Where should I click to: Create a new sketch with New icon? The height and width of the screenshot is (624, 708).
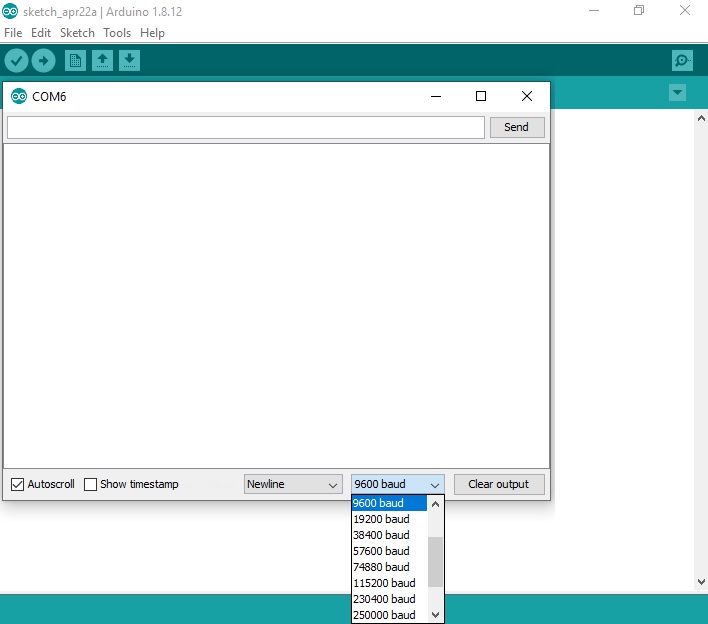(x=75, y=61)
